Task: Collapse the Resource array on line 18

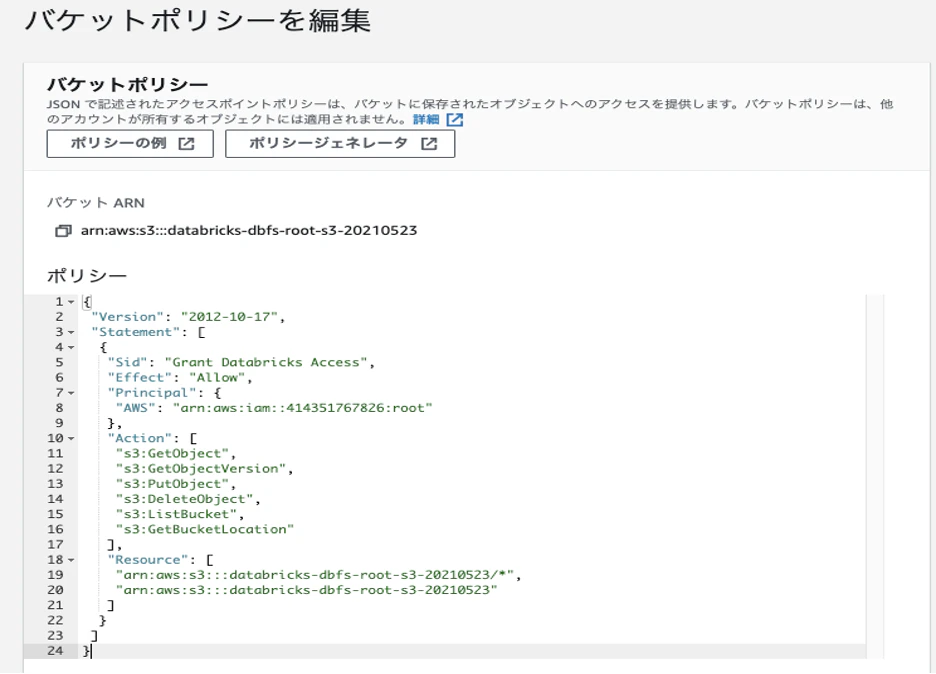Action: [x=71, y=560]
